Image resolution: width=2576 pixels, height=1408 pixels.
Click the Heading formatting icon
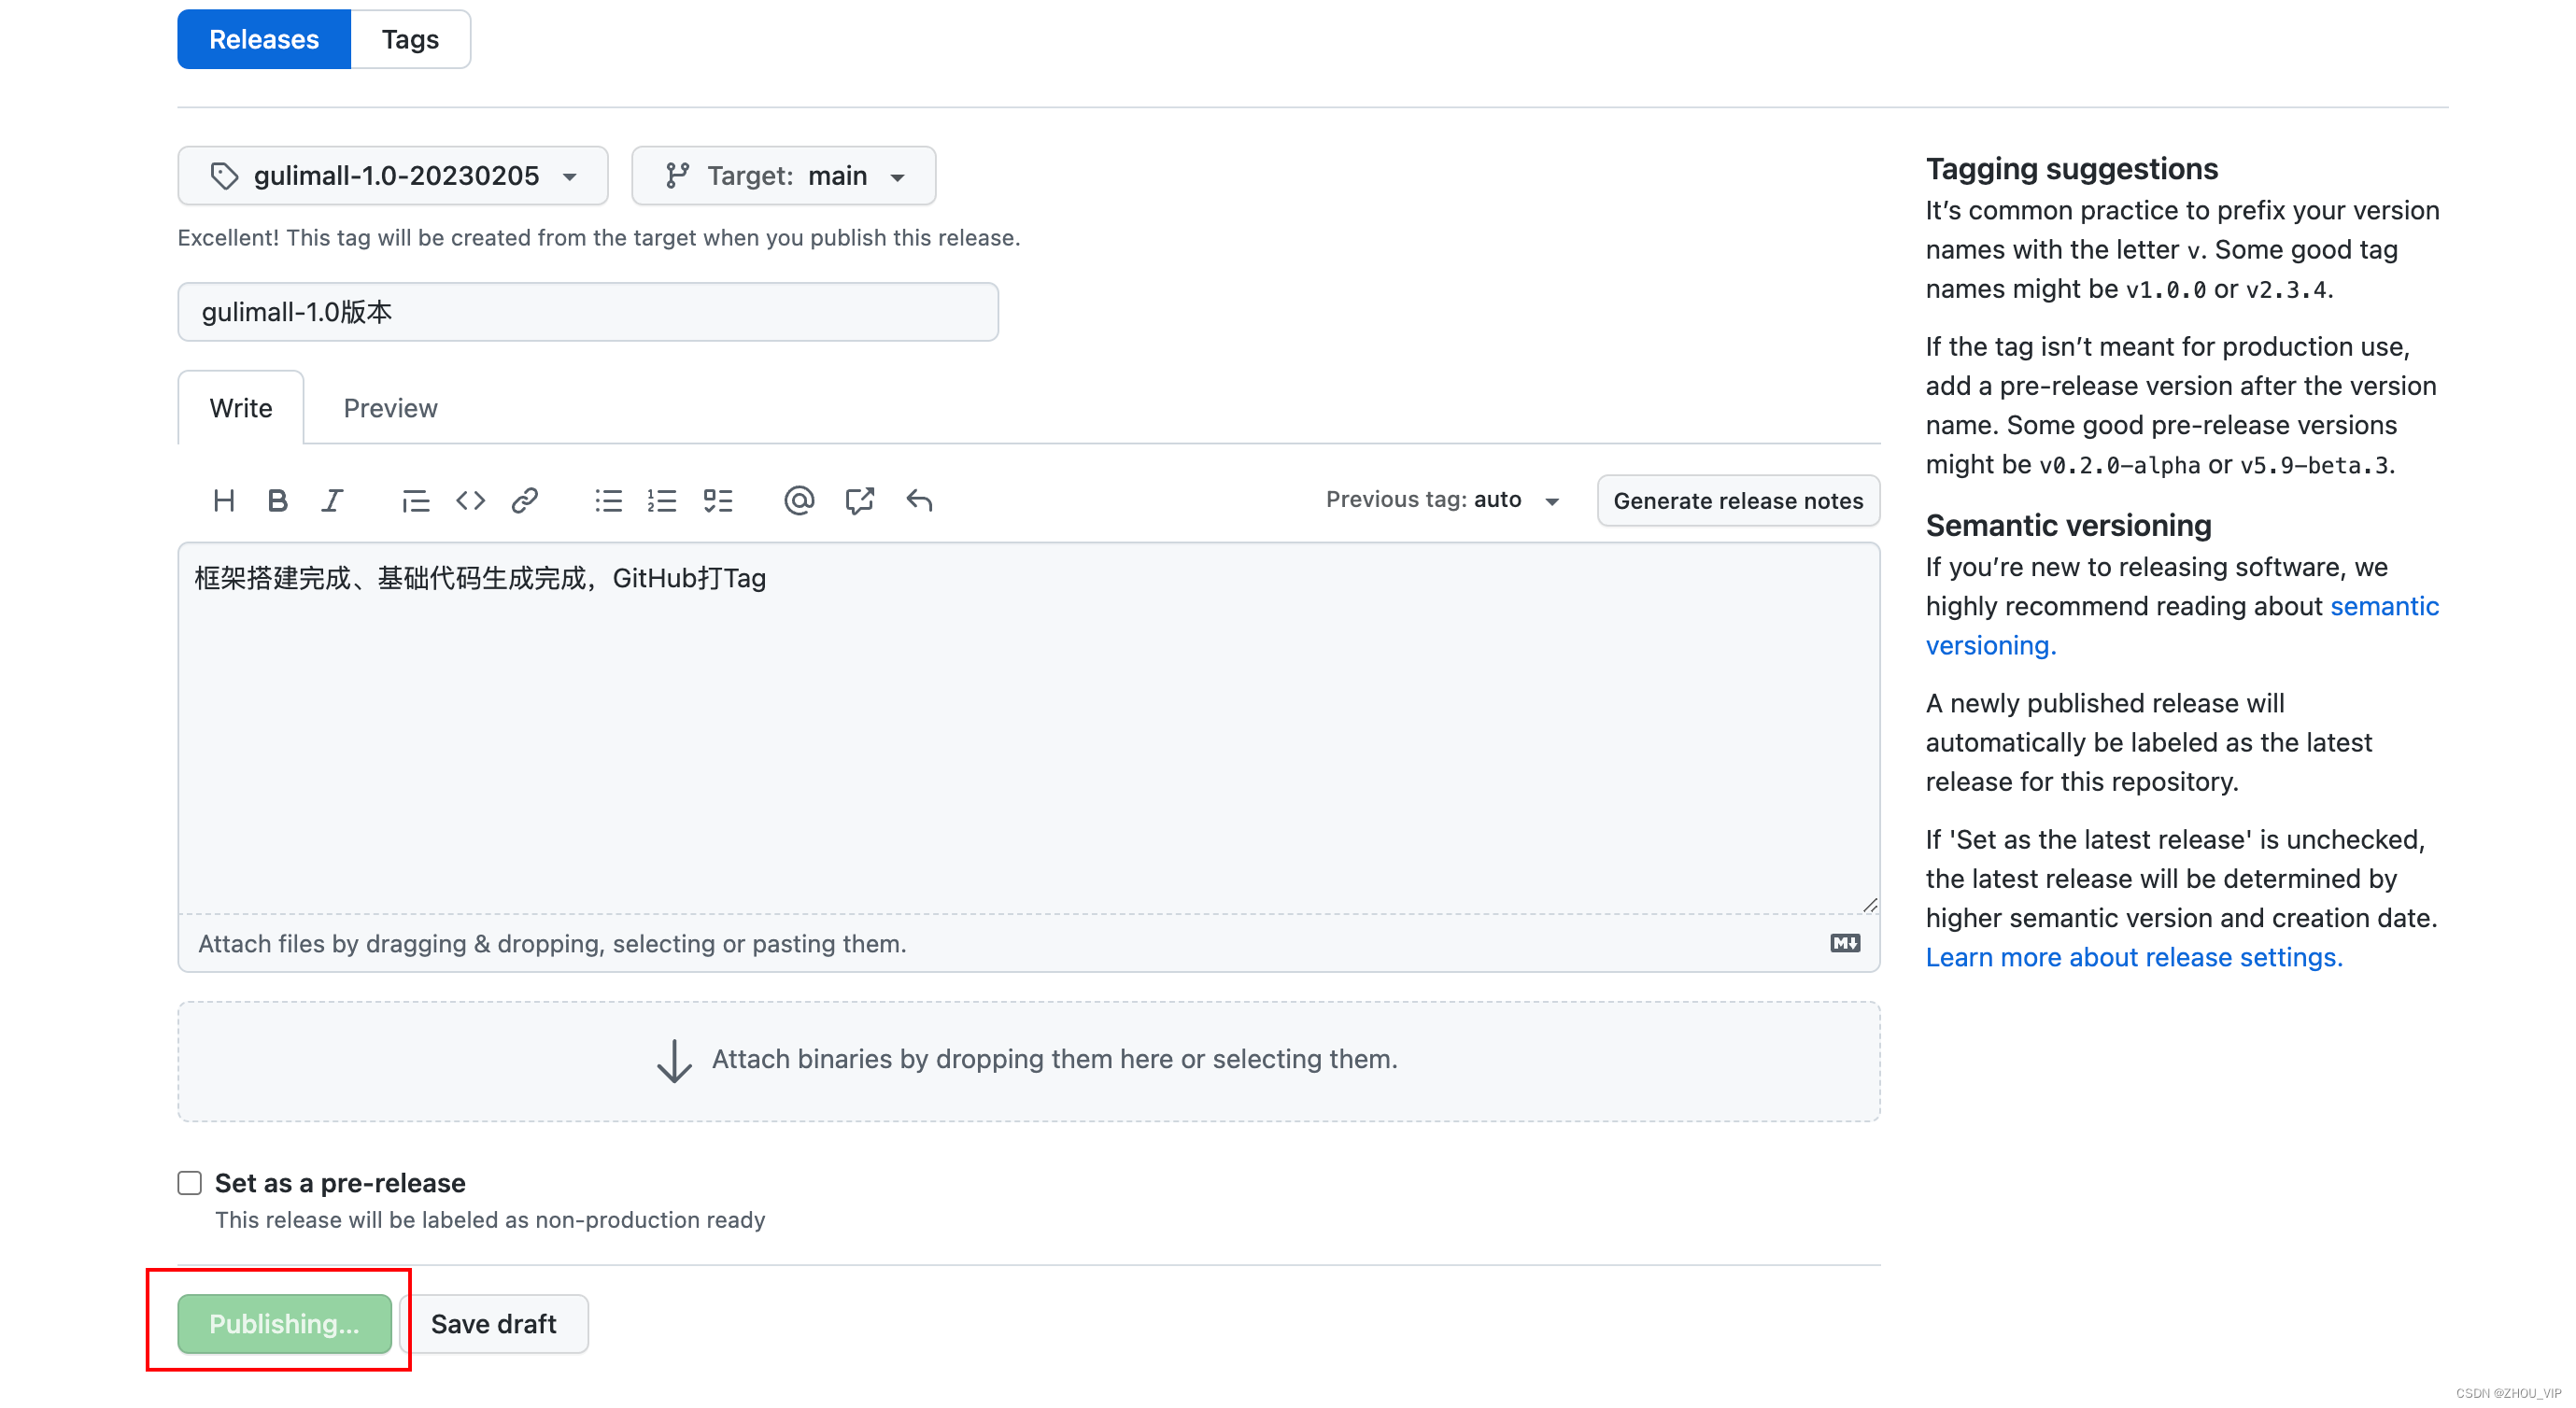point(224,500)
